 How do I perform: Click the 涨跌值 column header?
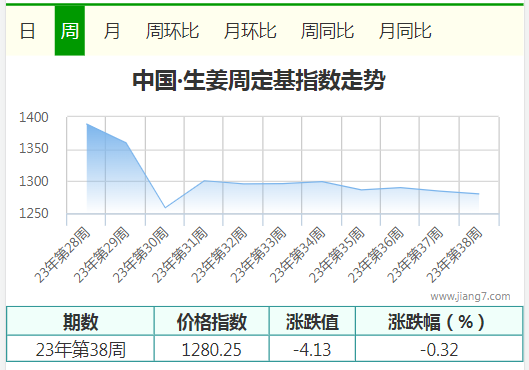pos(312,321)
